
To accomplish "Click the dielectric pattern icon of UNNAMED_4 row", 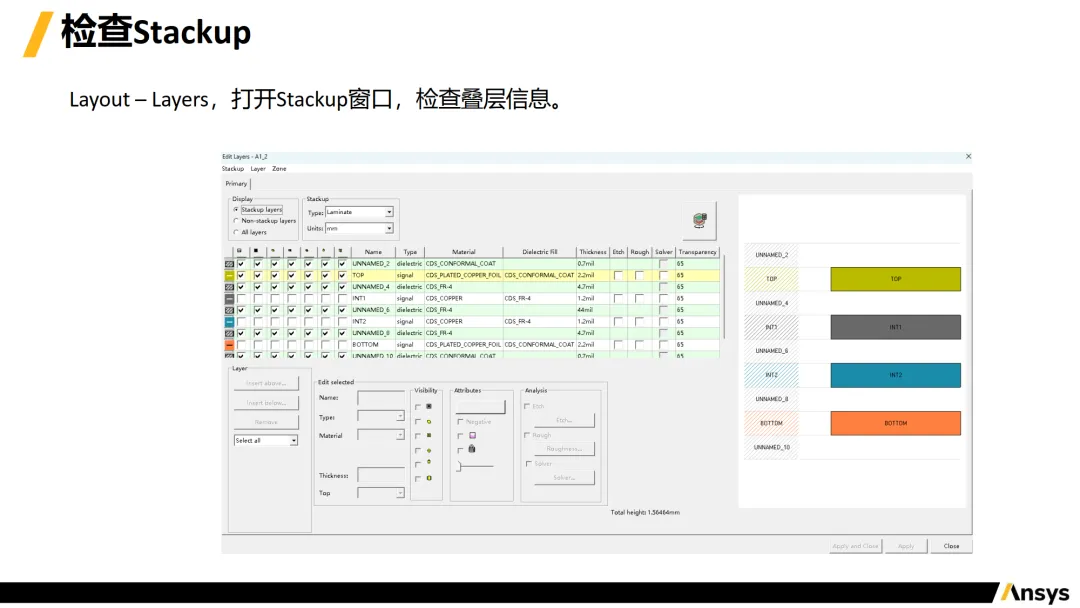I will click(229, 287).
